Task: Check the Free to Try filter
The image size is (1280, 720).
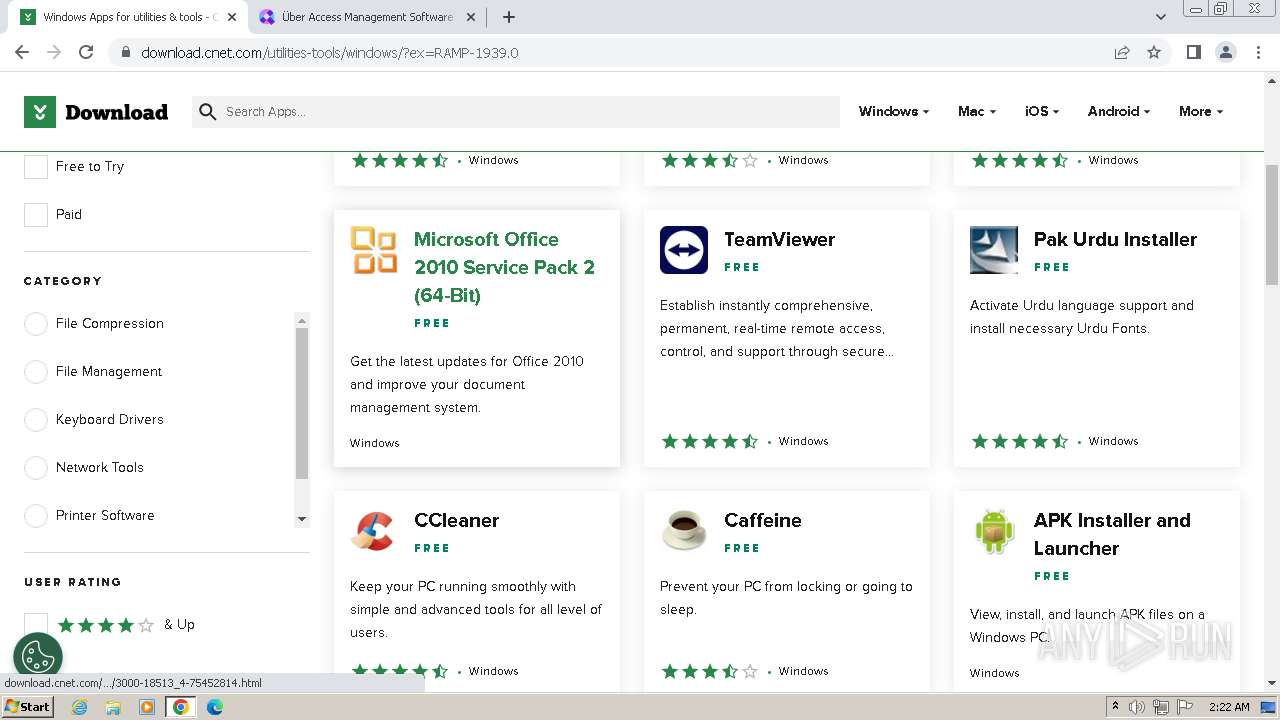Action: point(36,167)
